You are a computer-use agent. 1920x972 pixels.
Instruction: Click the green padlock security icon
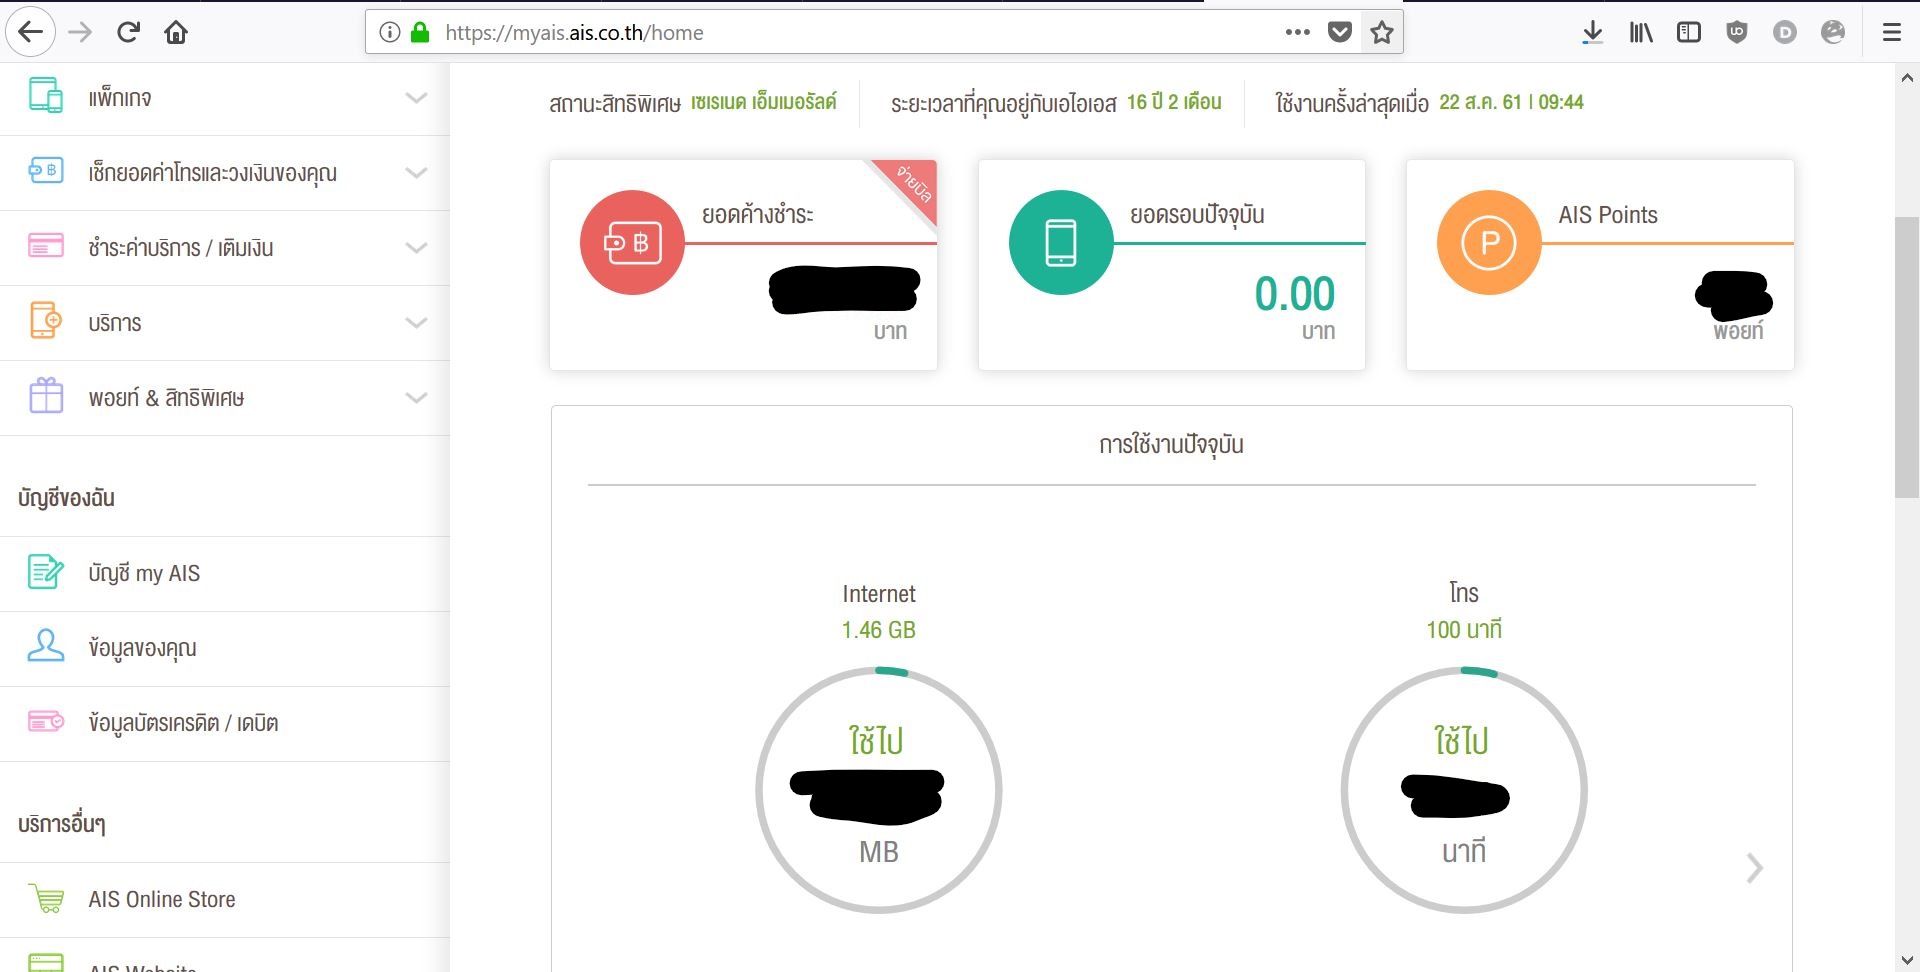point(420,33)
